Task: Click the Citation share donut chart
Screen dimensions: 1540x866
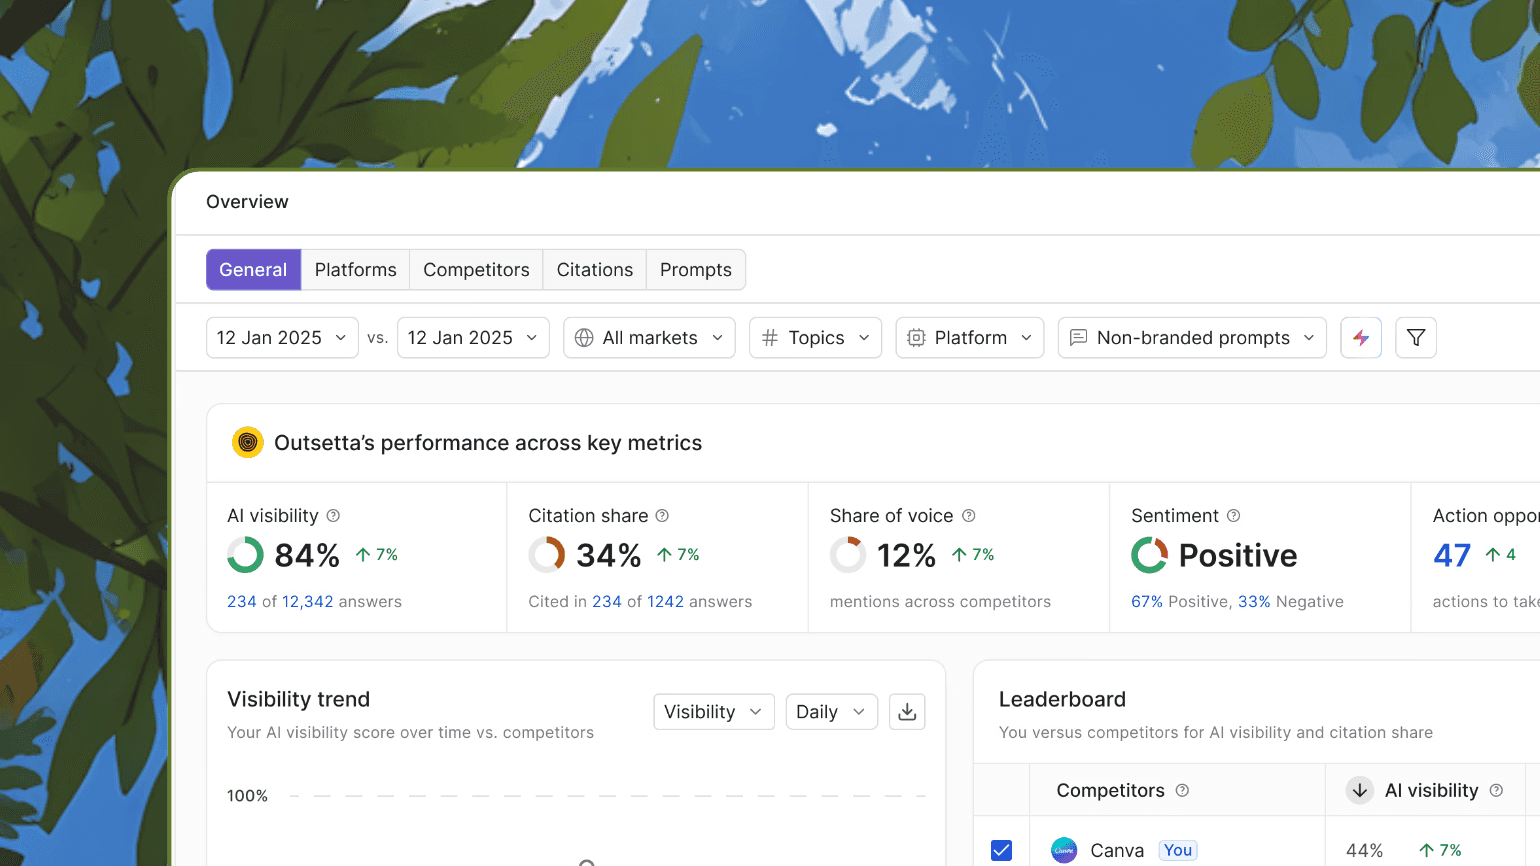Action: 547,555
